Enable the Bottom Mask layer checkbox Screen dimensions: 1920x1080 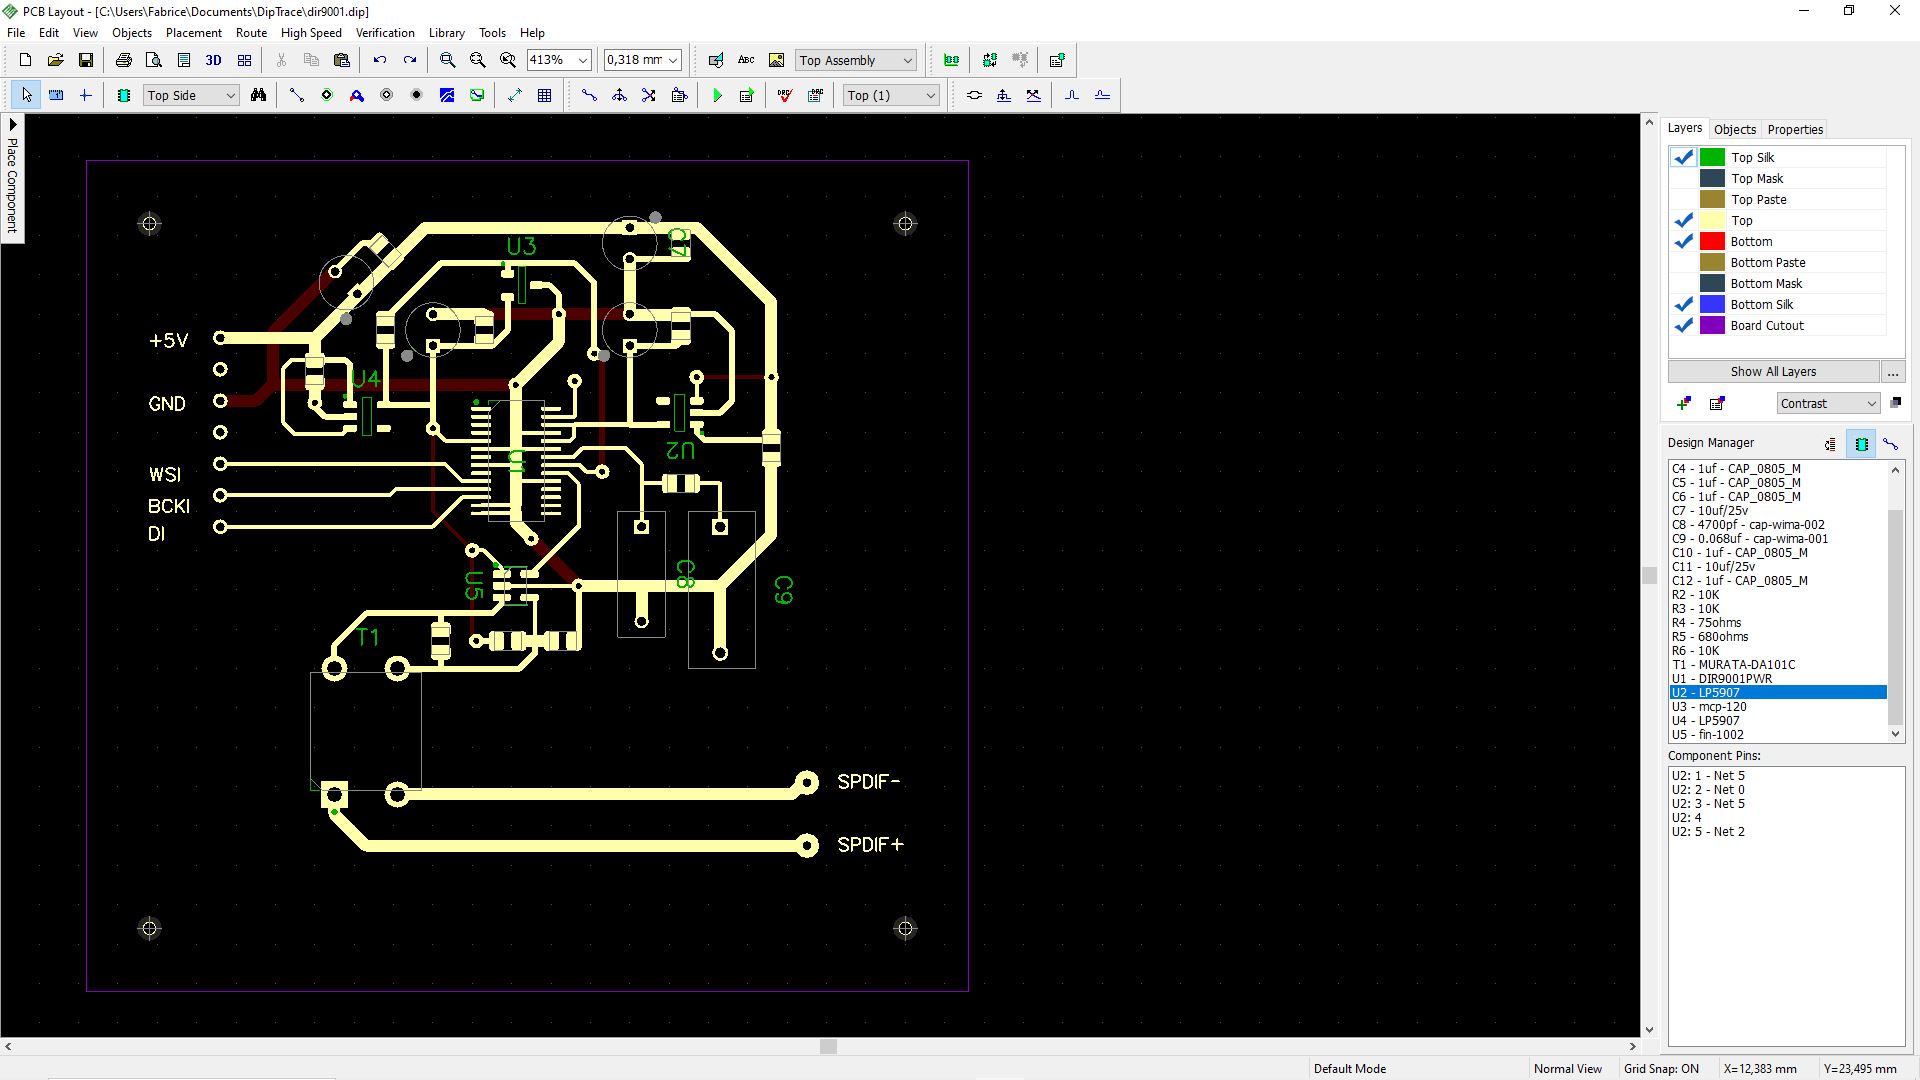click(x=1683, y=283)
